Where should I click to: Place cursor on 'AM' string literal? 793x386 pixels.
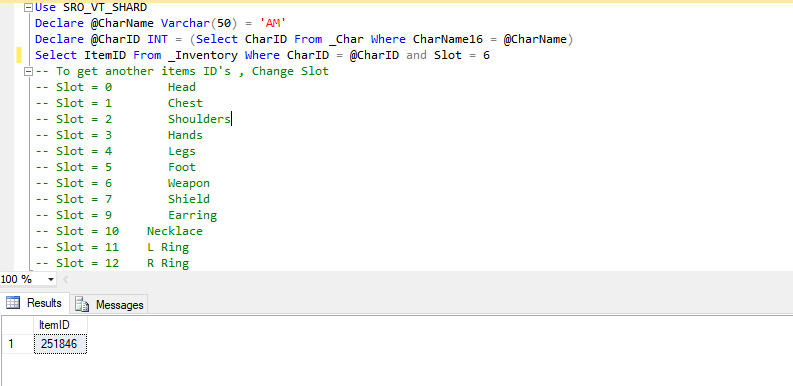[x=273, y=23]
